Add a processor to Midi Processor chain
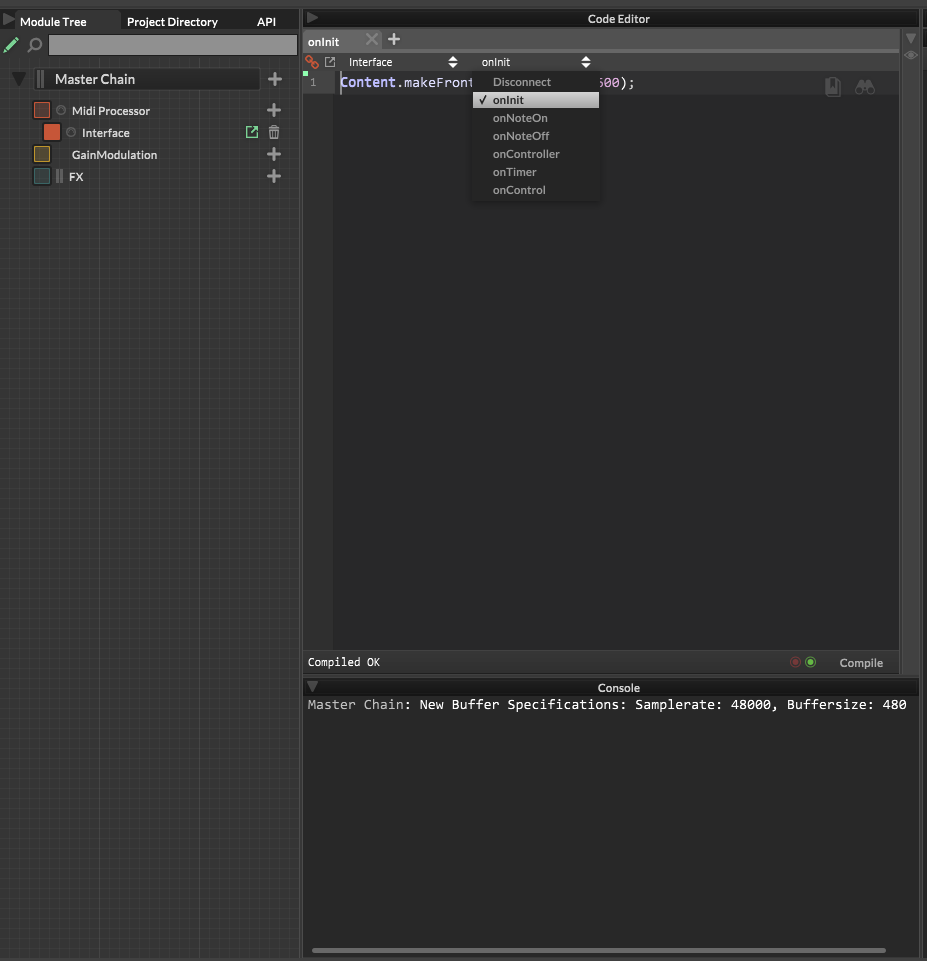 (x=274, y=110)
